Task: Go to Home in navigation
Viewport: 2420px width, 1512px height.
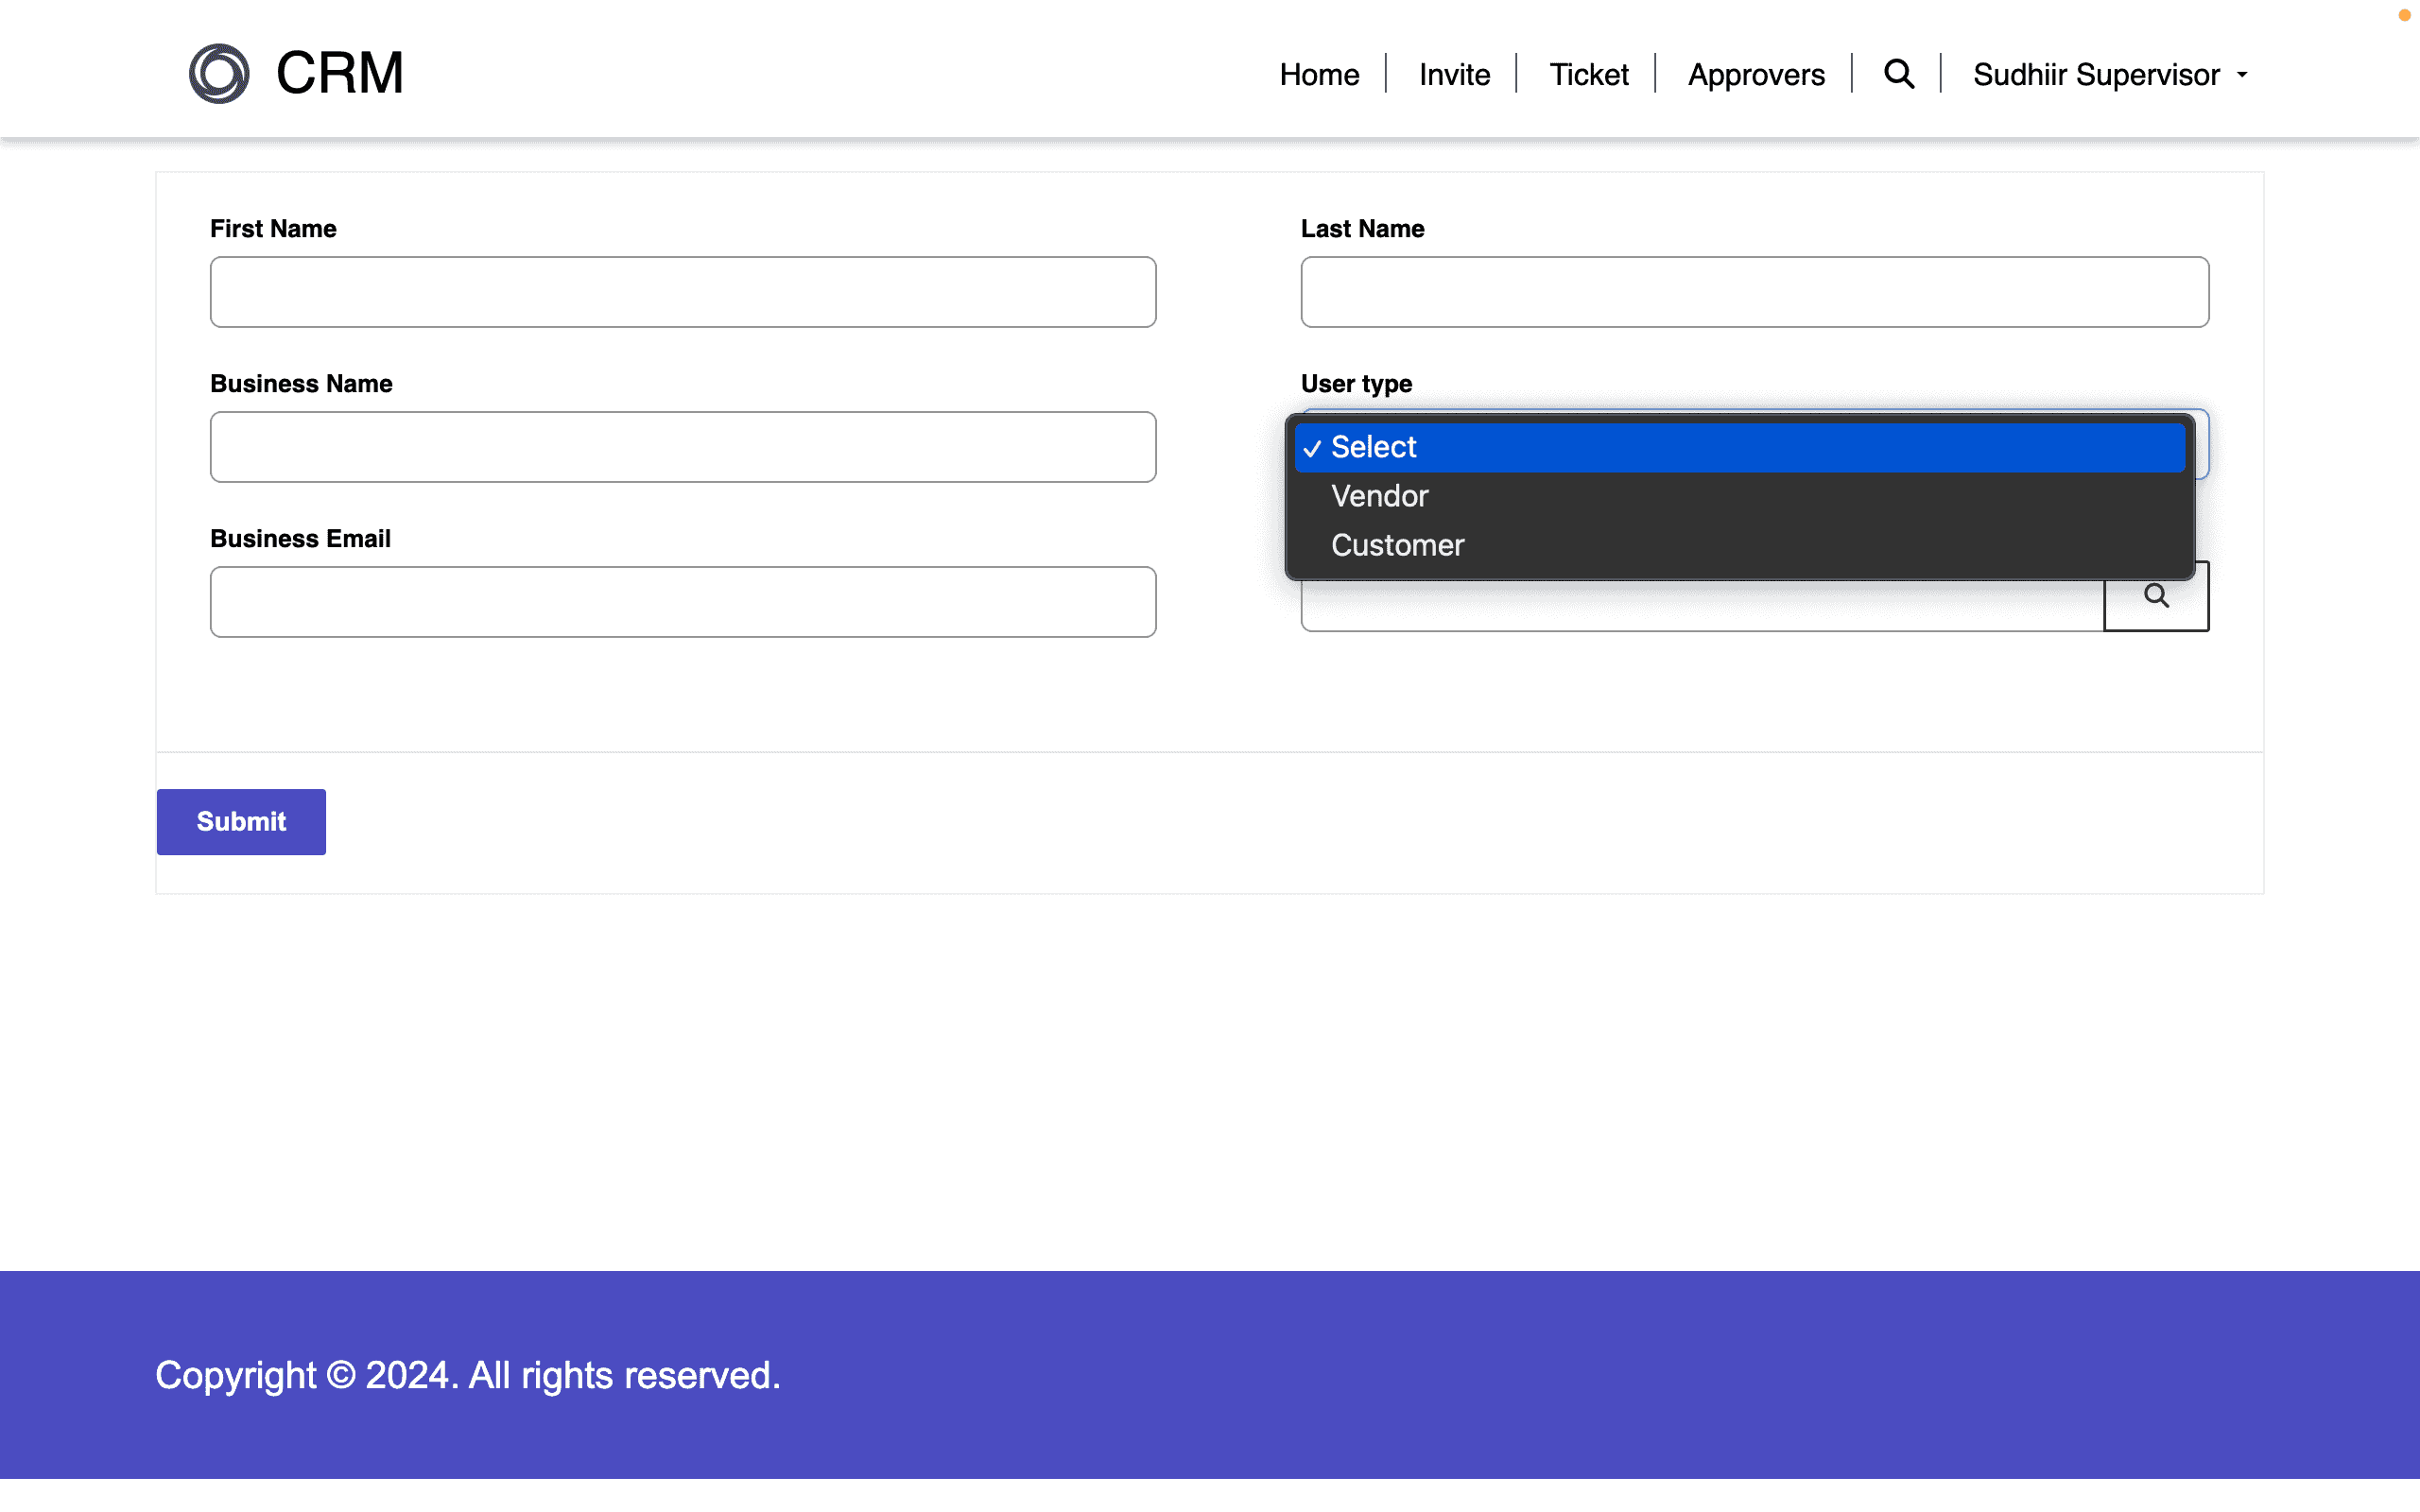Action: [1319, 75]
